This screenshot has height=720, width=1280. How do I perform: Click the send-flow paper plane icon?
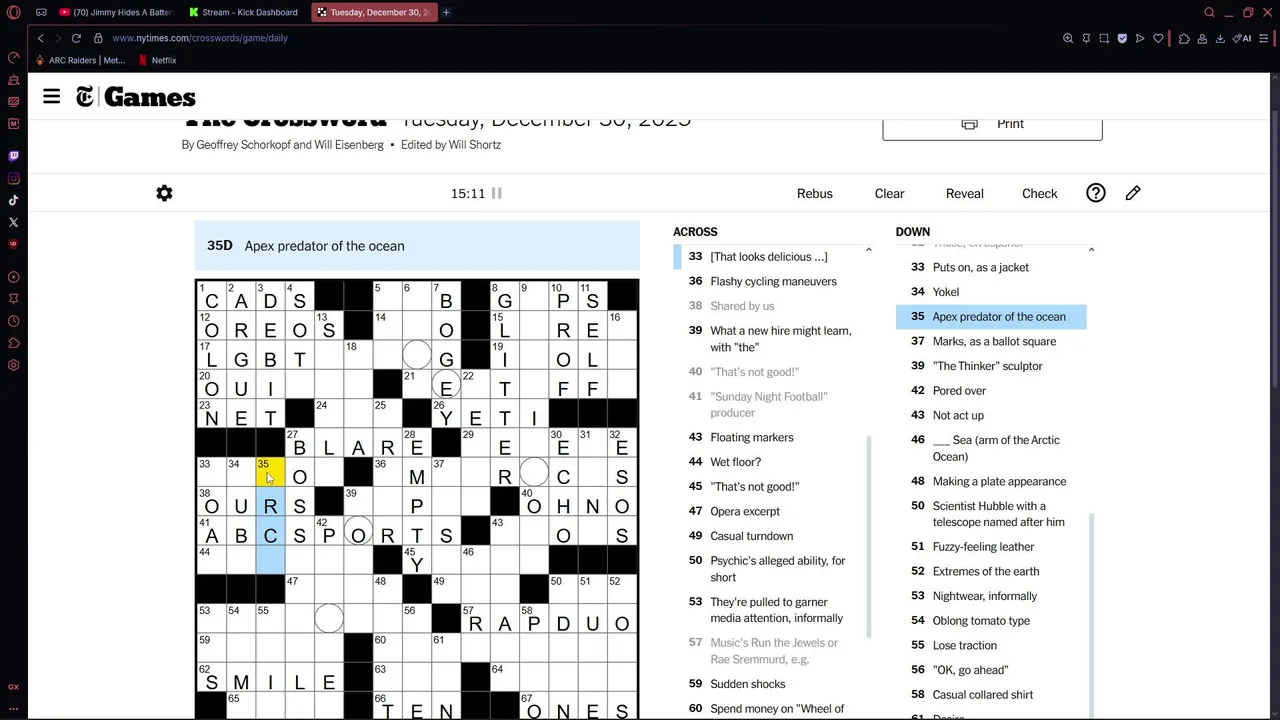tap(1140, 38)
